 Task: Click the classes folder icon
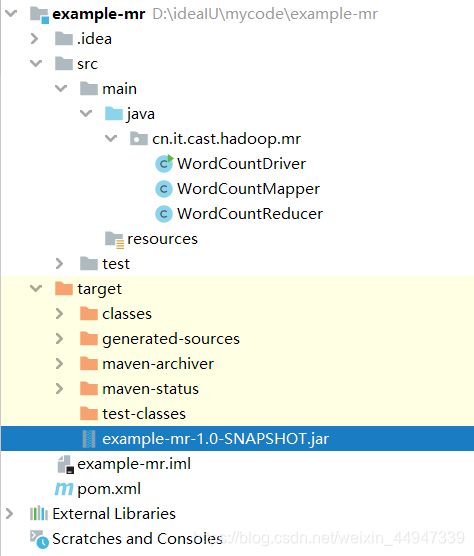[89, 314]
